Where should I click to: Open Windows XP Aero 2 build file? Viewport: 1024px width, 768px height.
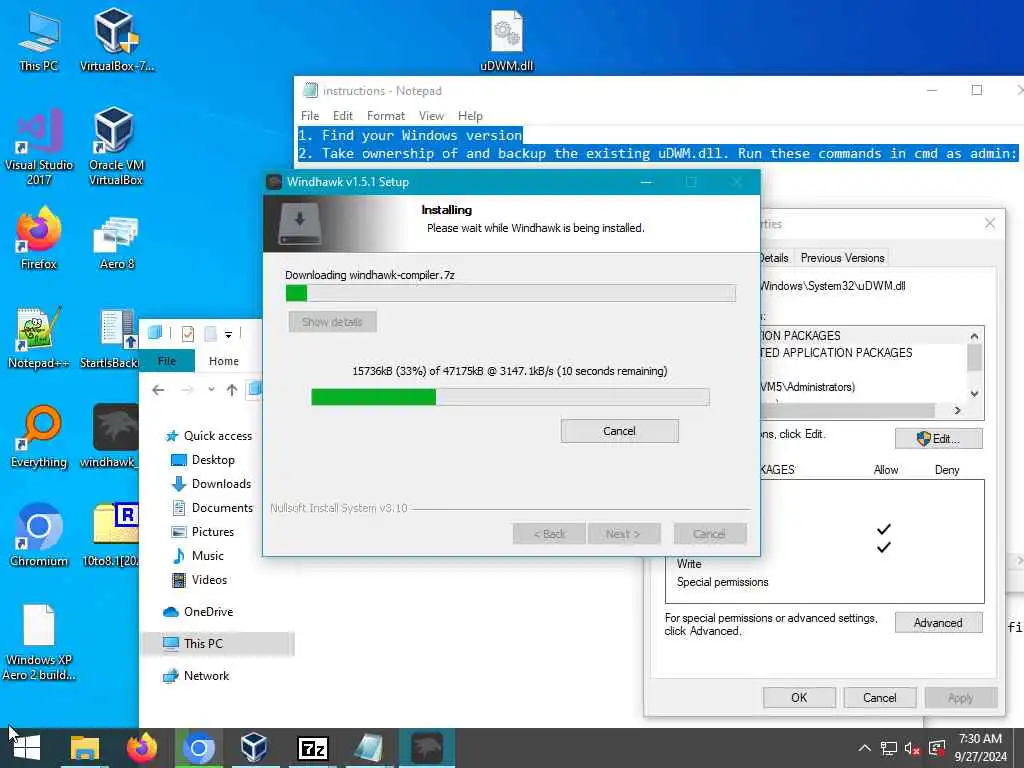click(x=39, y=643)
